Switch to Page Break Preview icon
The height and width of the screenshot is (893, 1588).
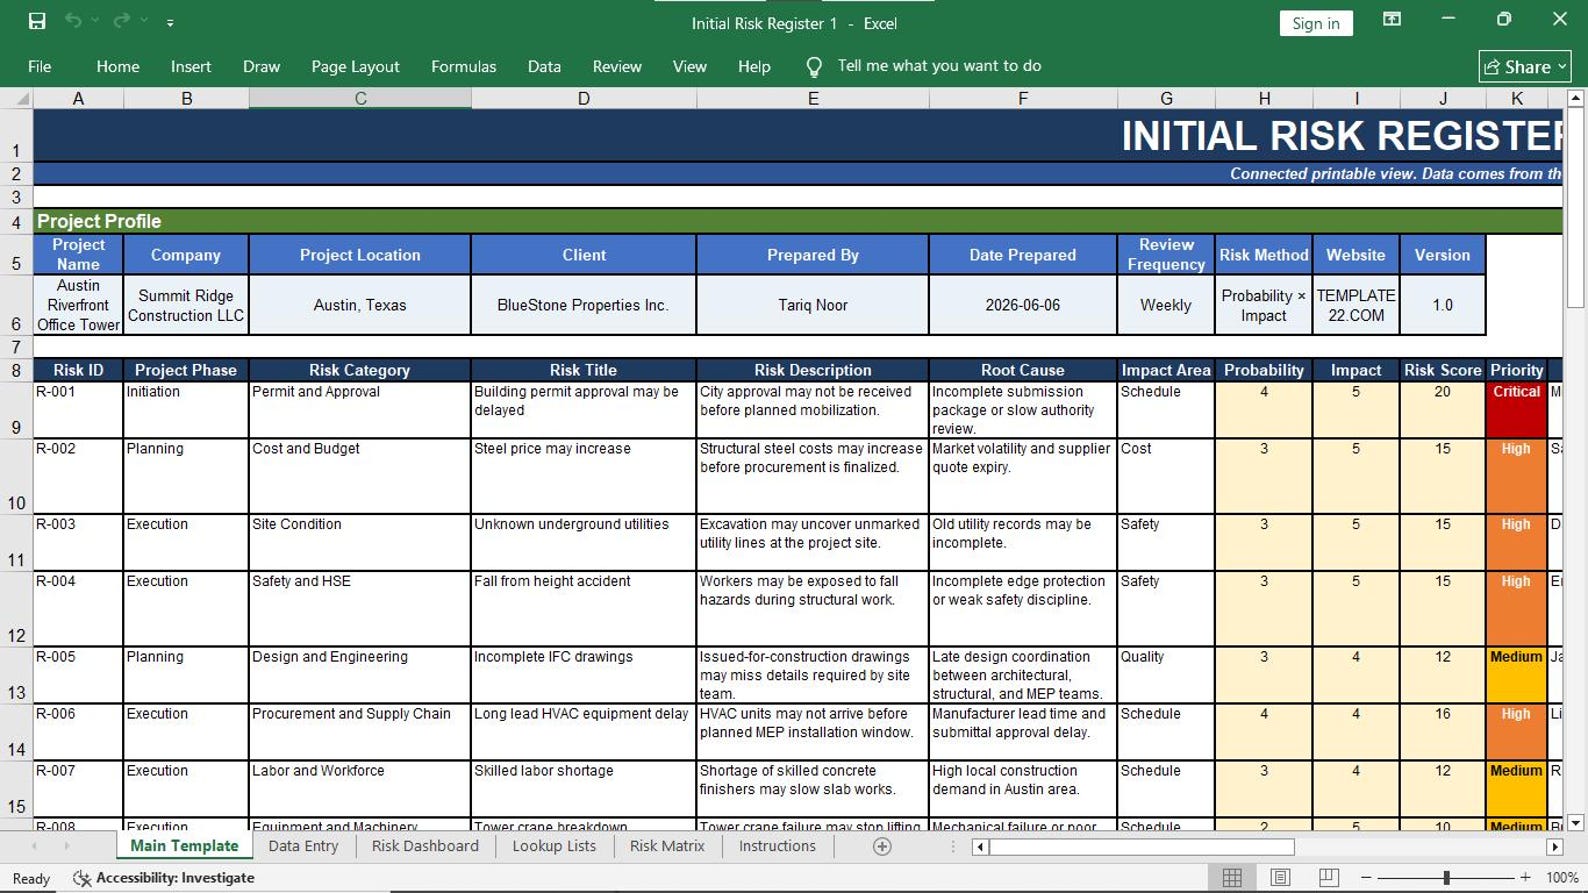click(1328, 877)
